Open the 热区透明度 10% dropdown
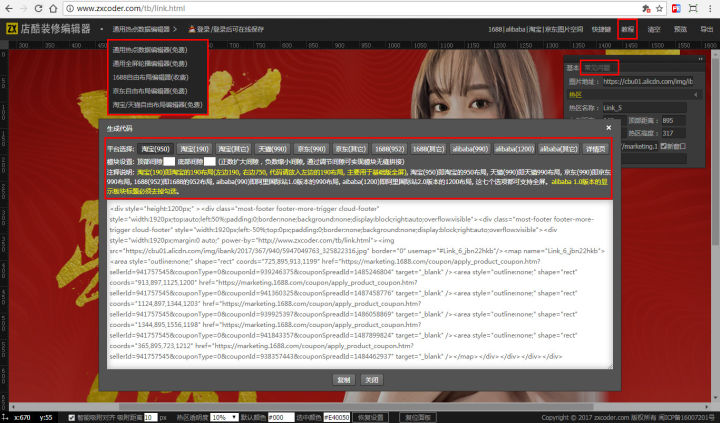 224,417
